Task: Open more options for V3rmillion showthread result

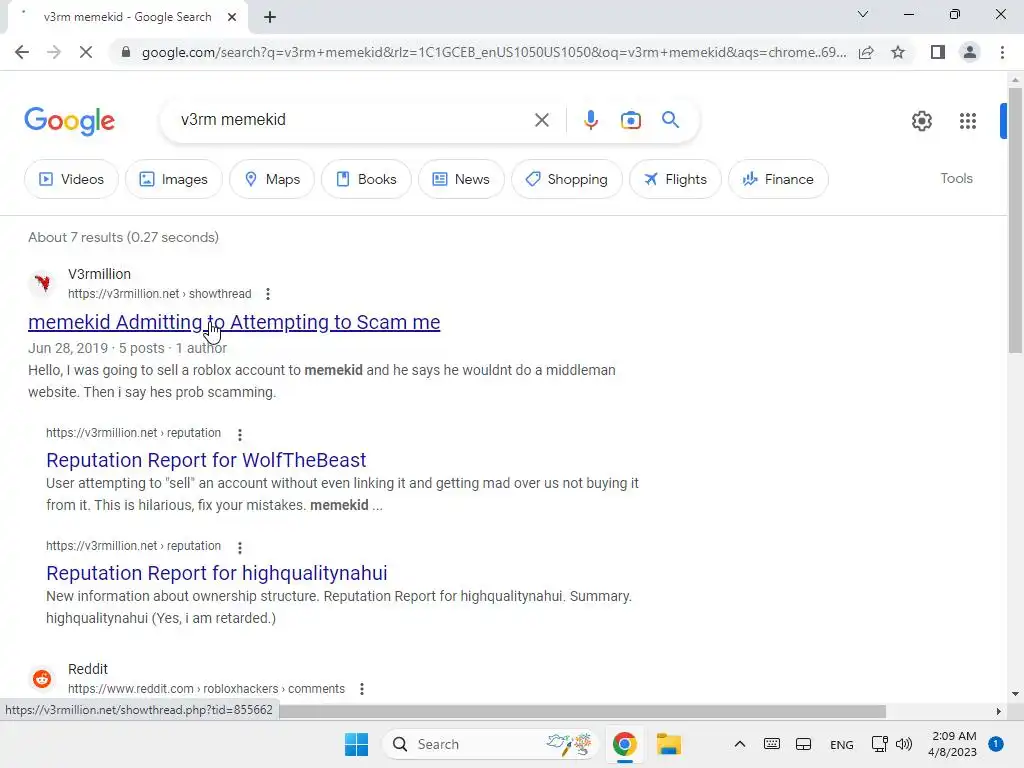Action: [268, 294]
